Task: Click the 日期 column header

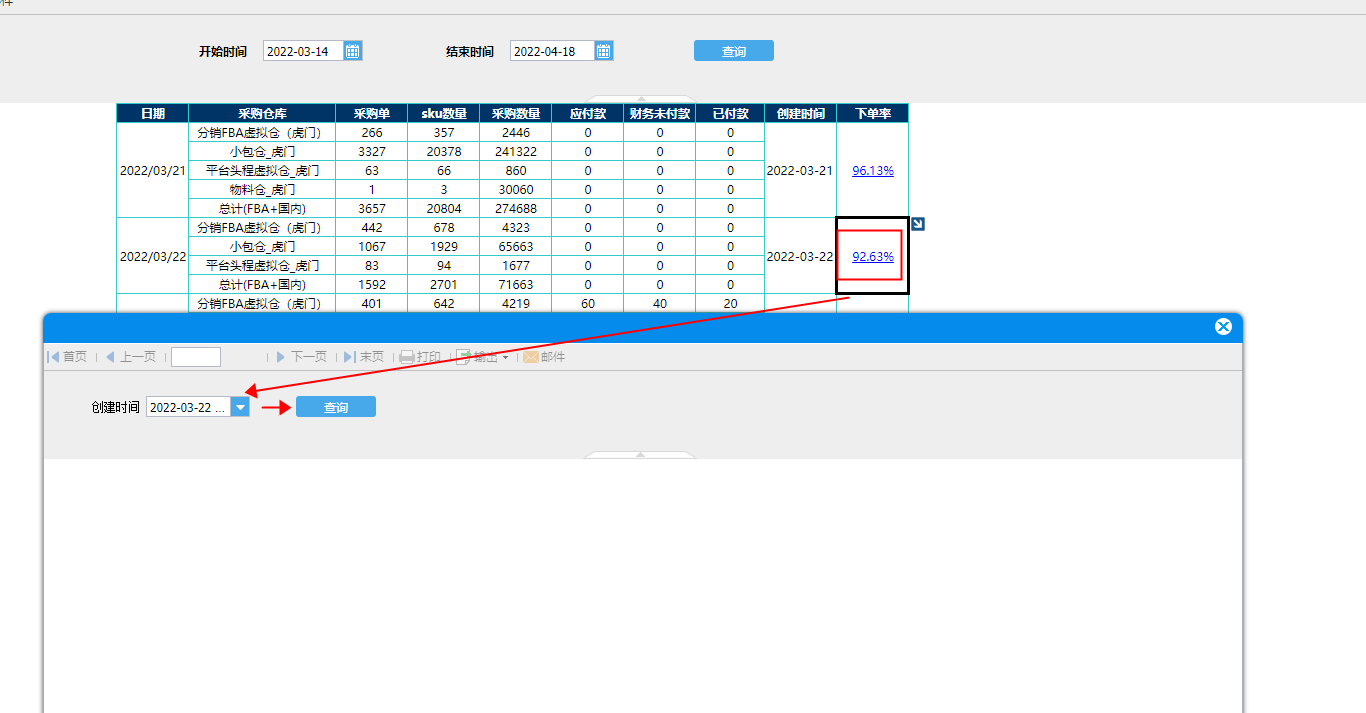Action: pos(153,114)
